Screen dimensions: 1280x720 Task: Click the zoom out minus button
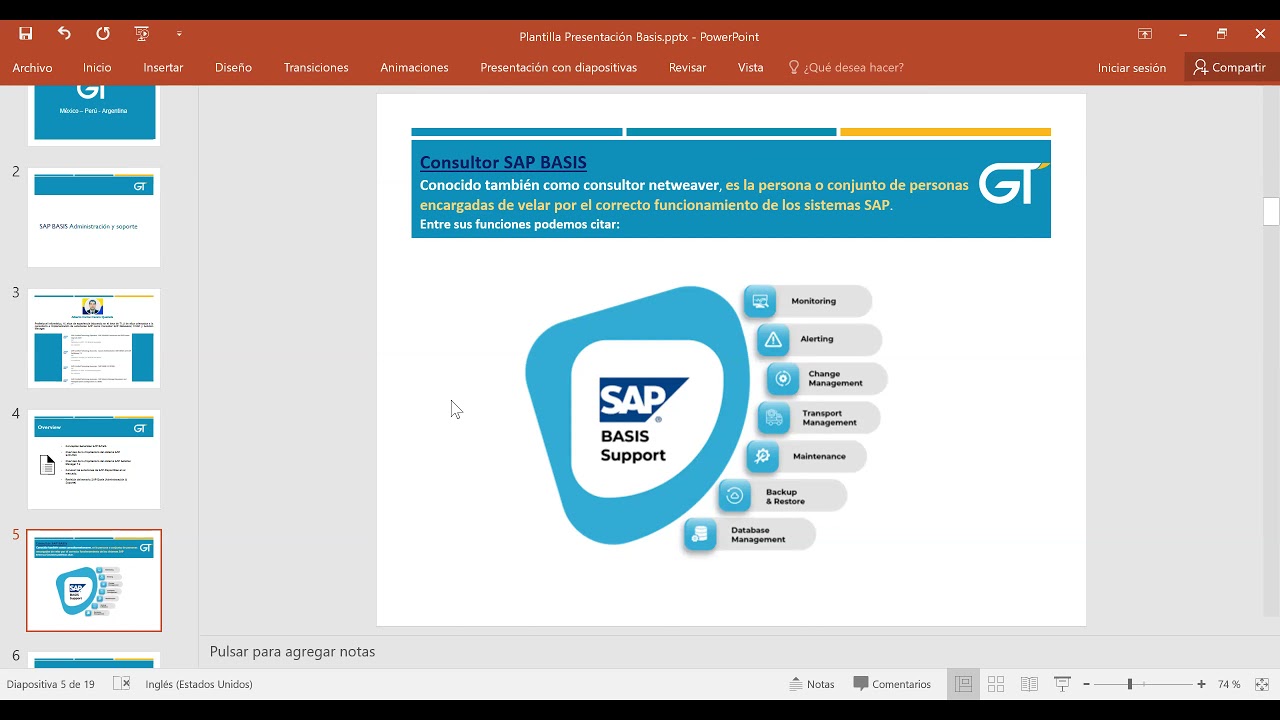click(1086, 684)
